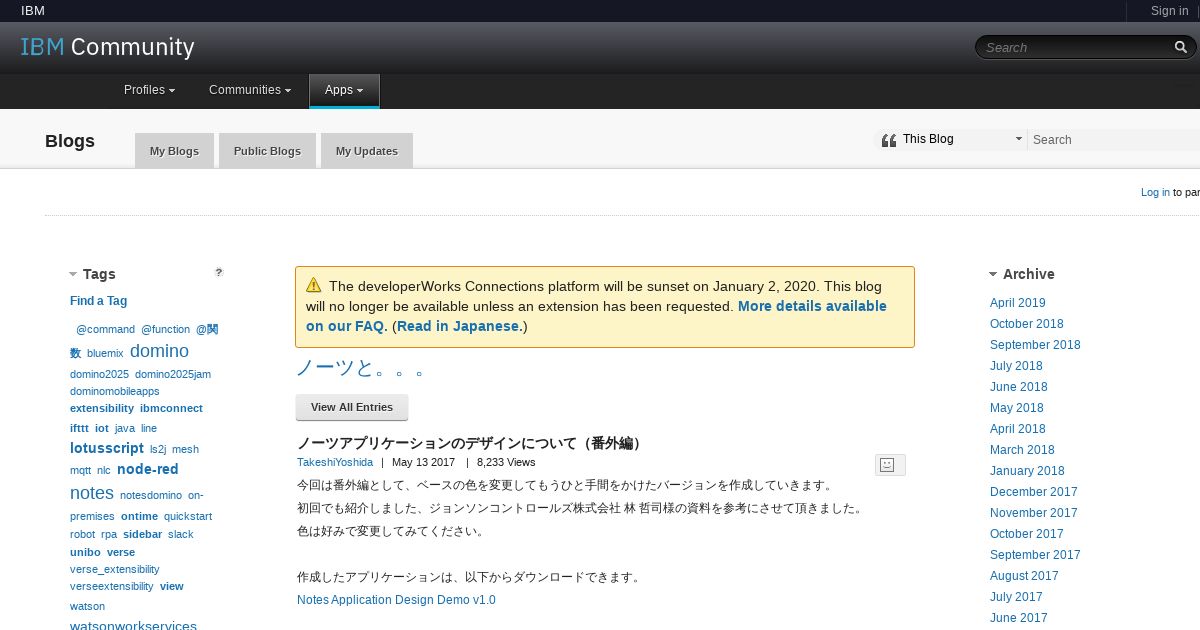The height and width of the screenshot is (630, 1200).
Task: Click the quotation marks blog scope icon
Action: [888, 140]
